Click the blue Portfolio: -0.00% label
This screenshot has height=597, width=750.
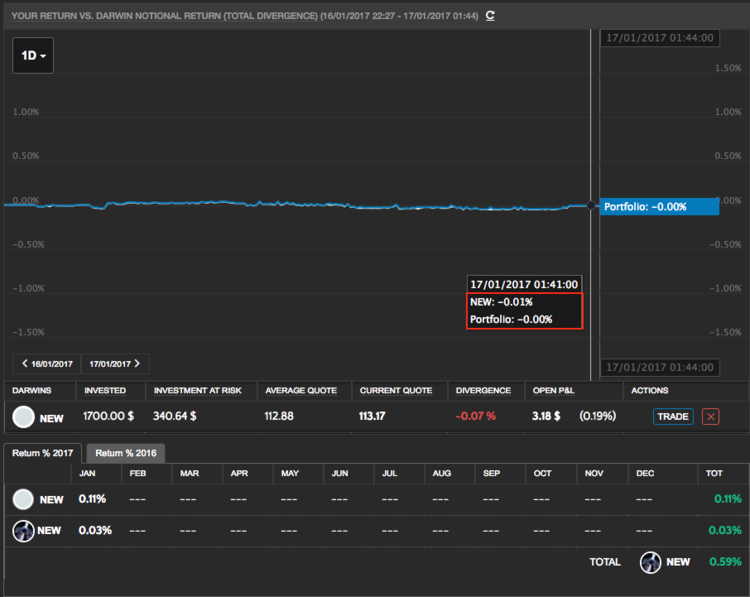(658, 207)
